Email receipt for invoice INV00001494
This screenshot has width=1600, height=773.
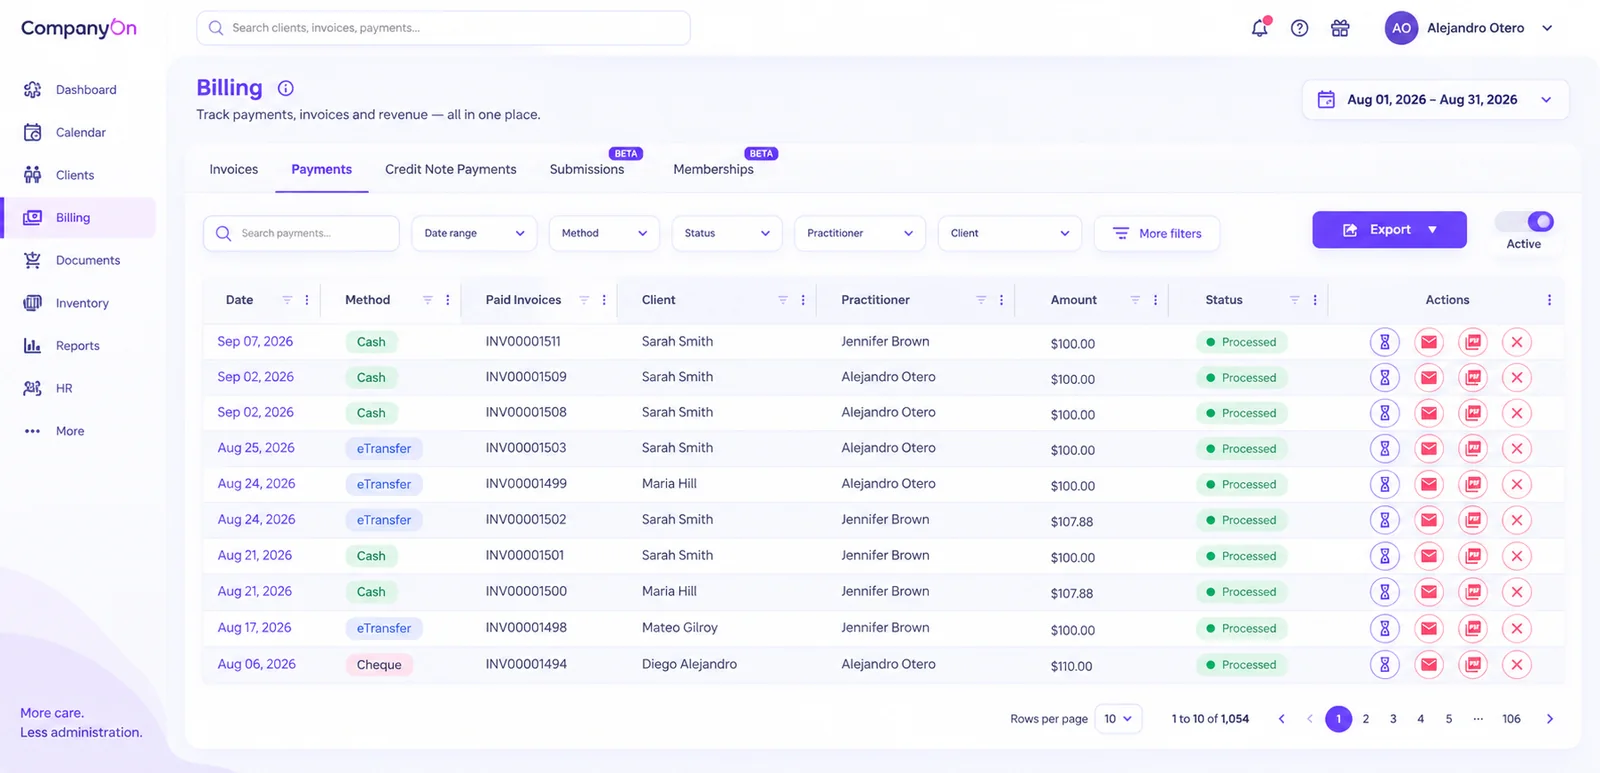pyautogui.click(x=1429, y=664)
